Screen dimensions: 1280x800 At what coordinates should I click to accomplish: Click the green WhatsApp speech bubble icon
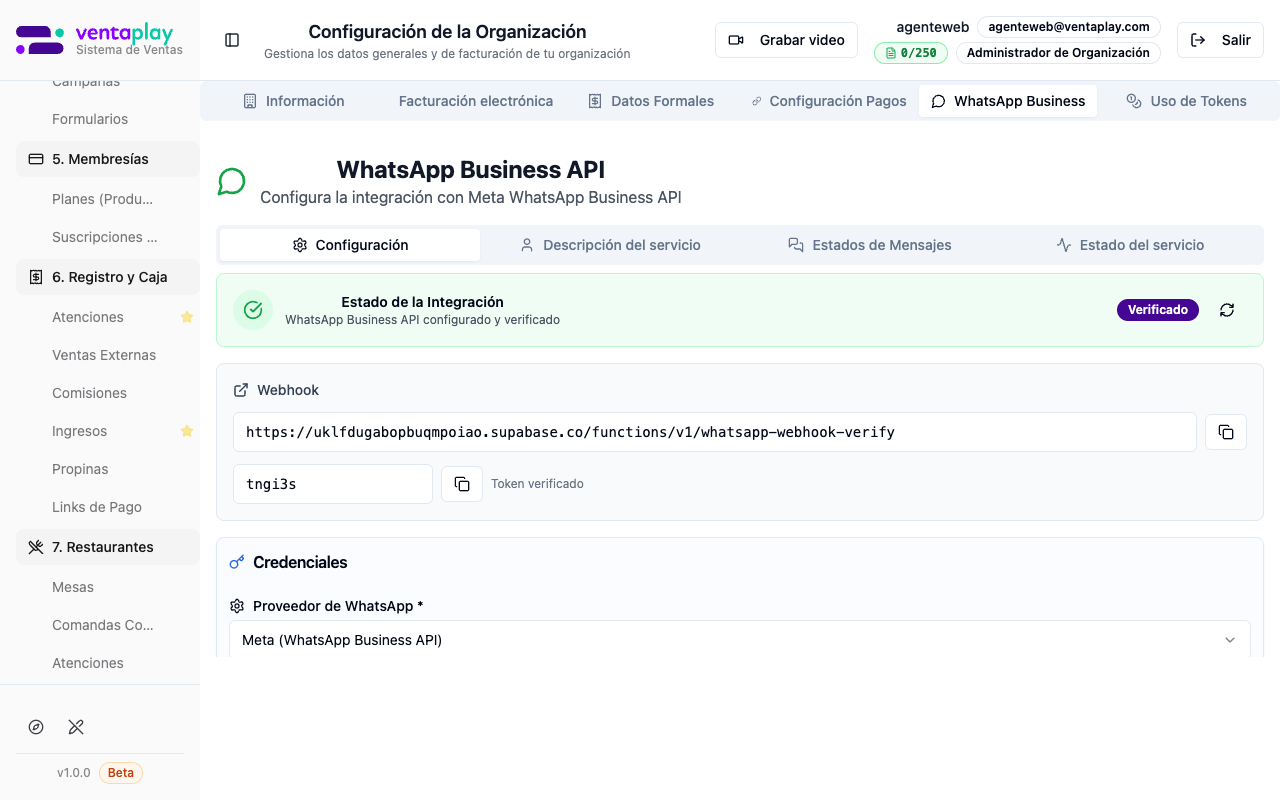point(231,181)
